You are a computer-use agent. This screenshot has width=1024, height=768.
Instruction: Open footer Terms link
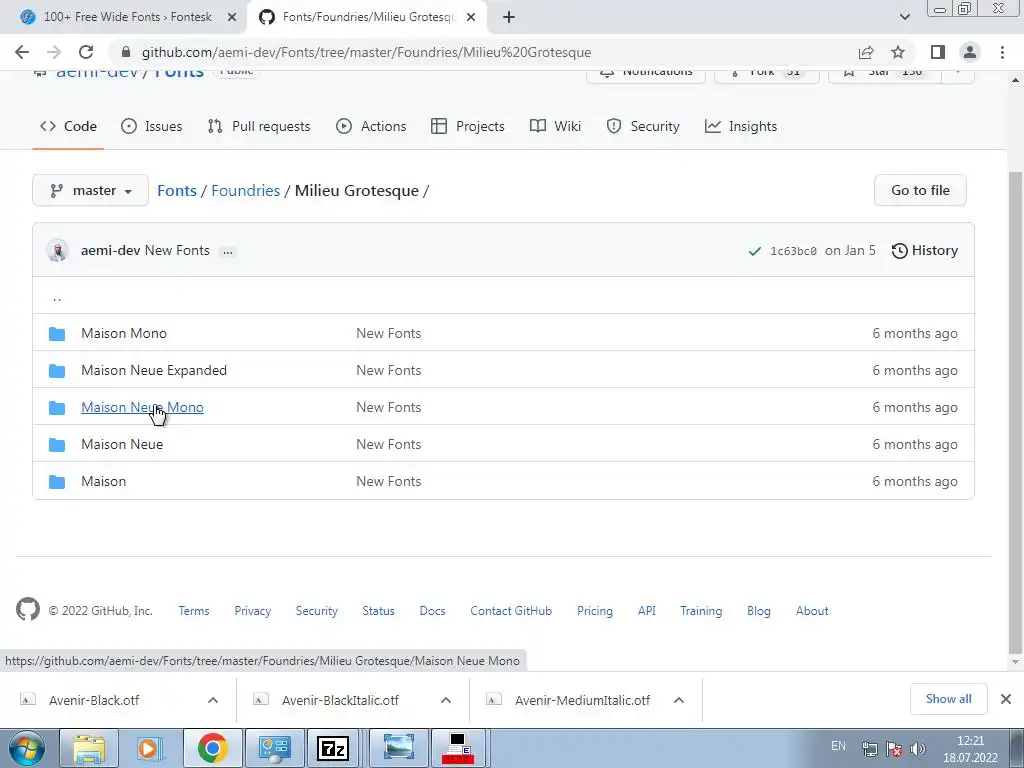[194, 611]
